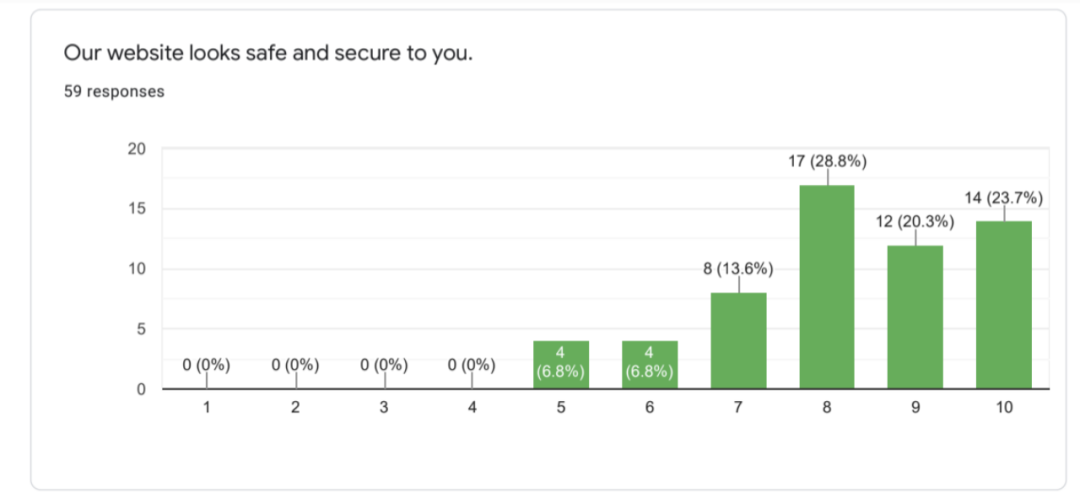Click the "8 (13.6%)" data label
The image size is (1080, 504).
[x=738, y=268]
